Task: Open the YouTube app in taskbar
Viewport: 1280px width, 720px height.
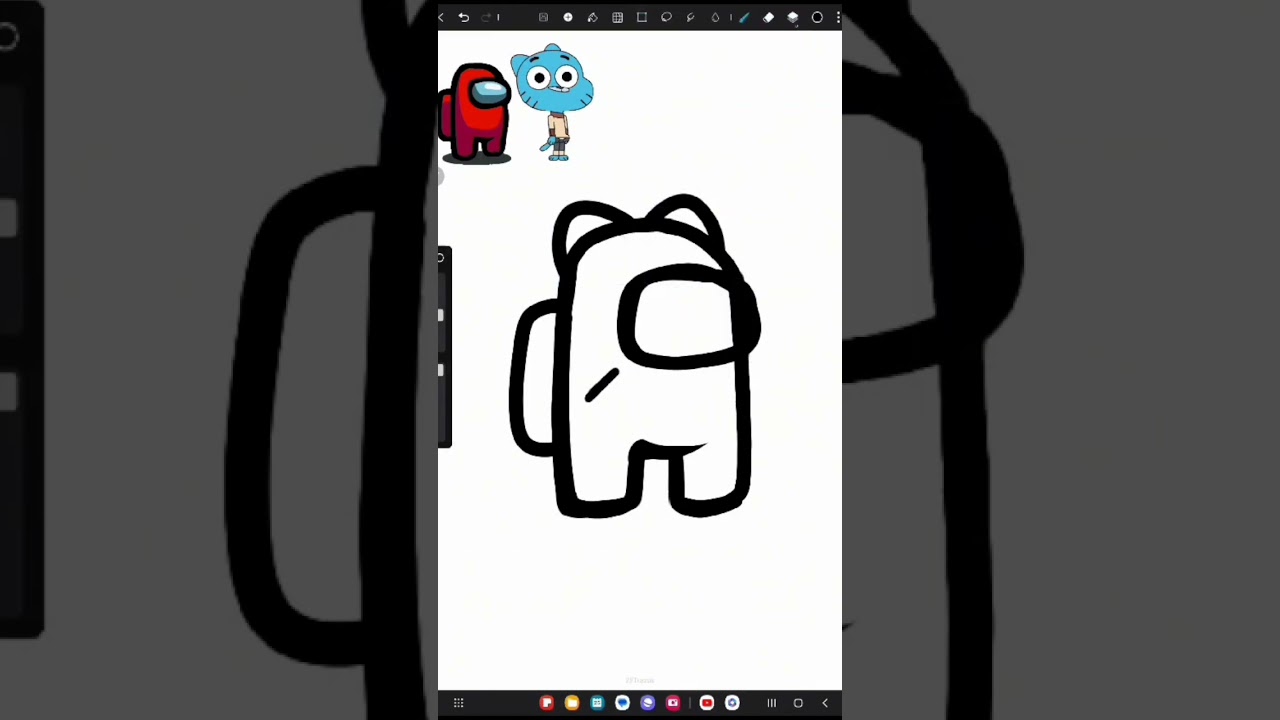Action: point(707,703)
